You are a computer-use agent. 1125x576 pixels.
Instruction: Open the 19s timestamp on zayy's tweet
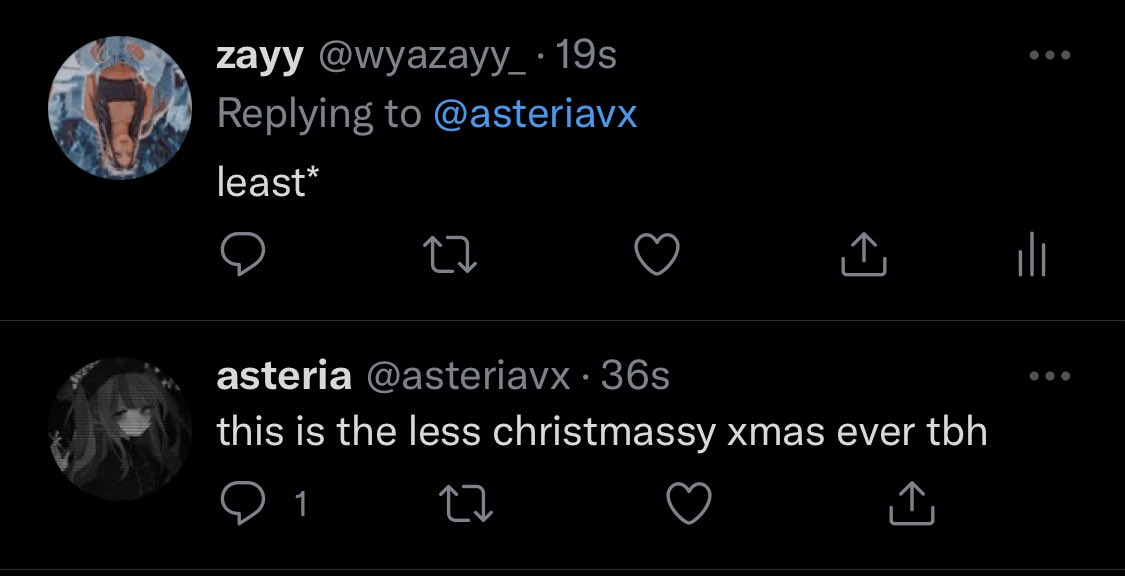pyautogui.click(x=586, y=56)
